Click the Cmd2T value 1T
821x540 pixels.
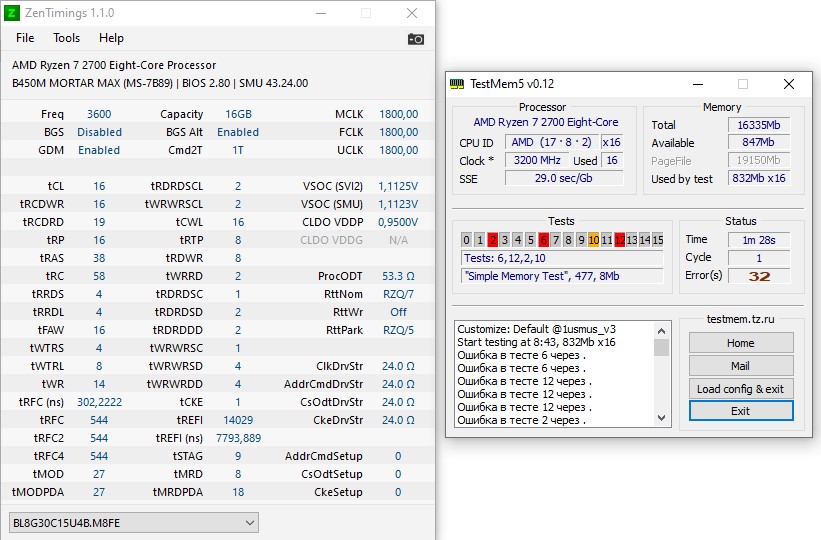pos(238,150)
